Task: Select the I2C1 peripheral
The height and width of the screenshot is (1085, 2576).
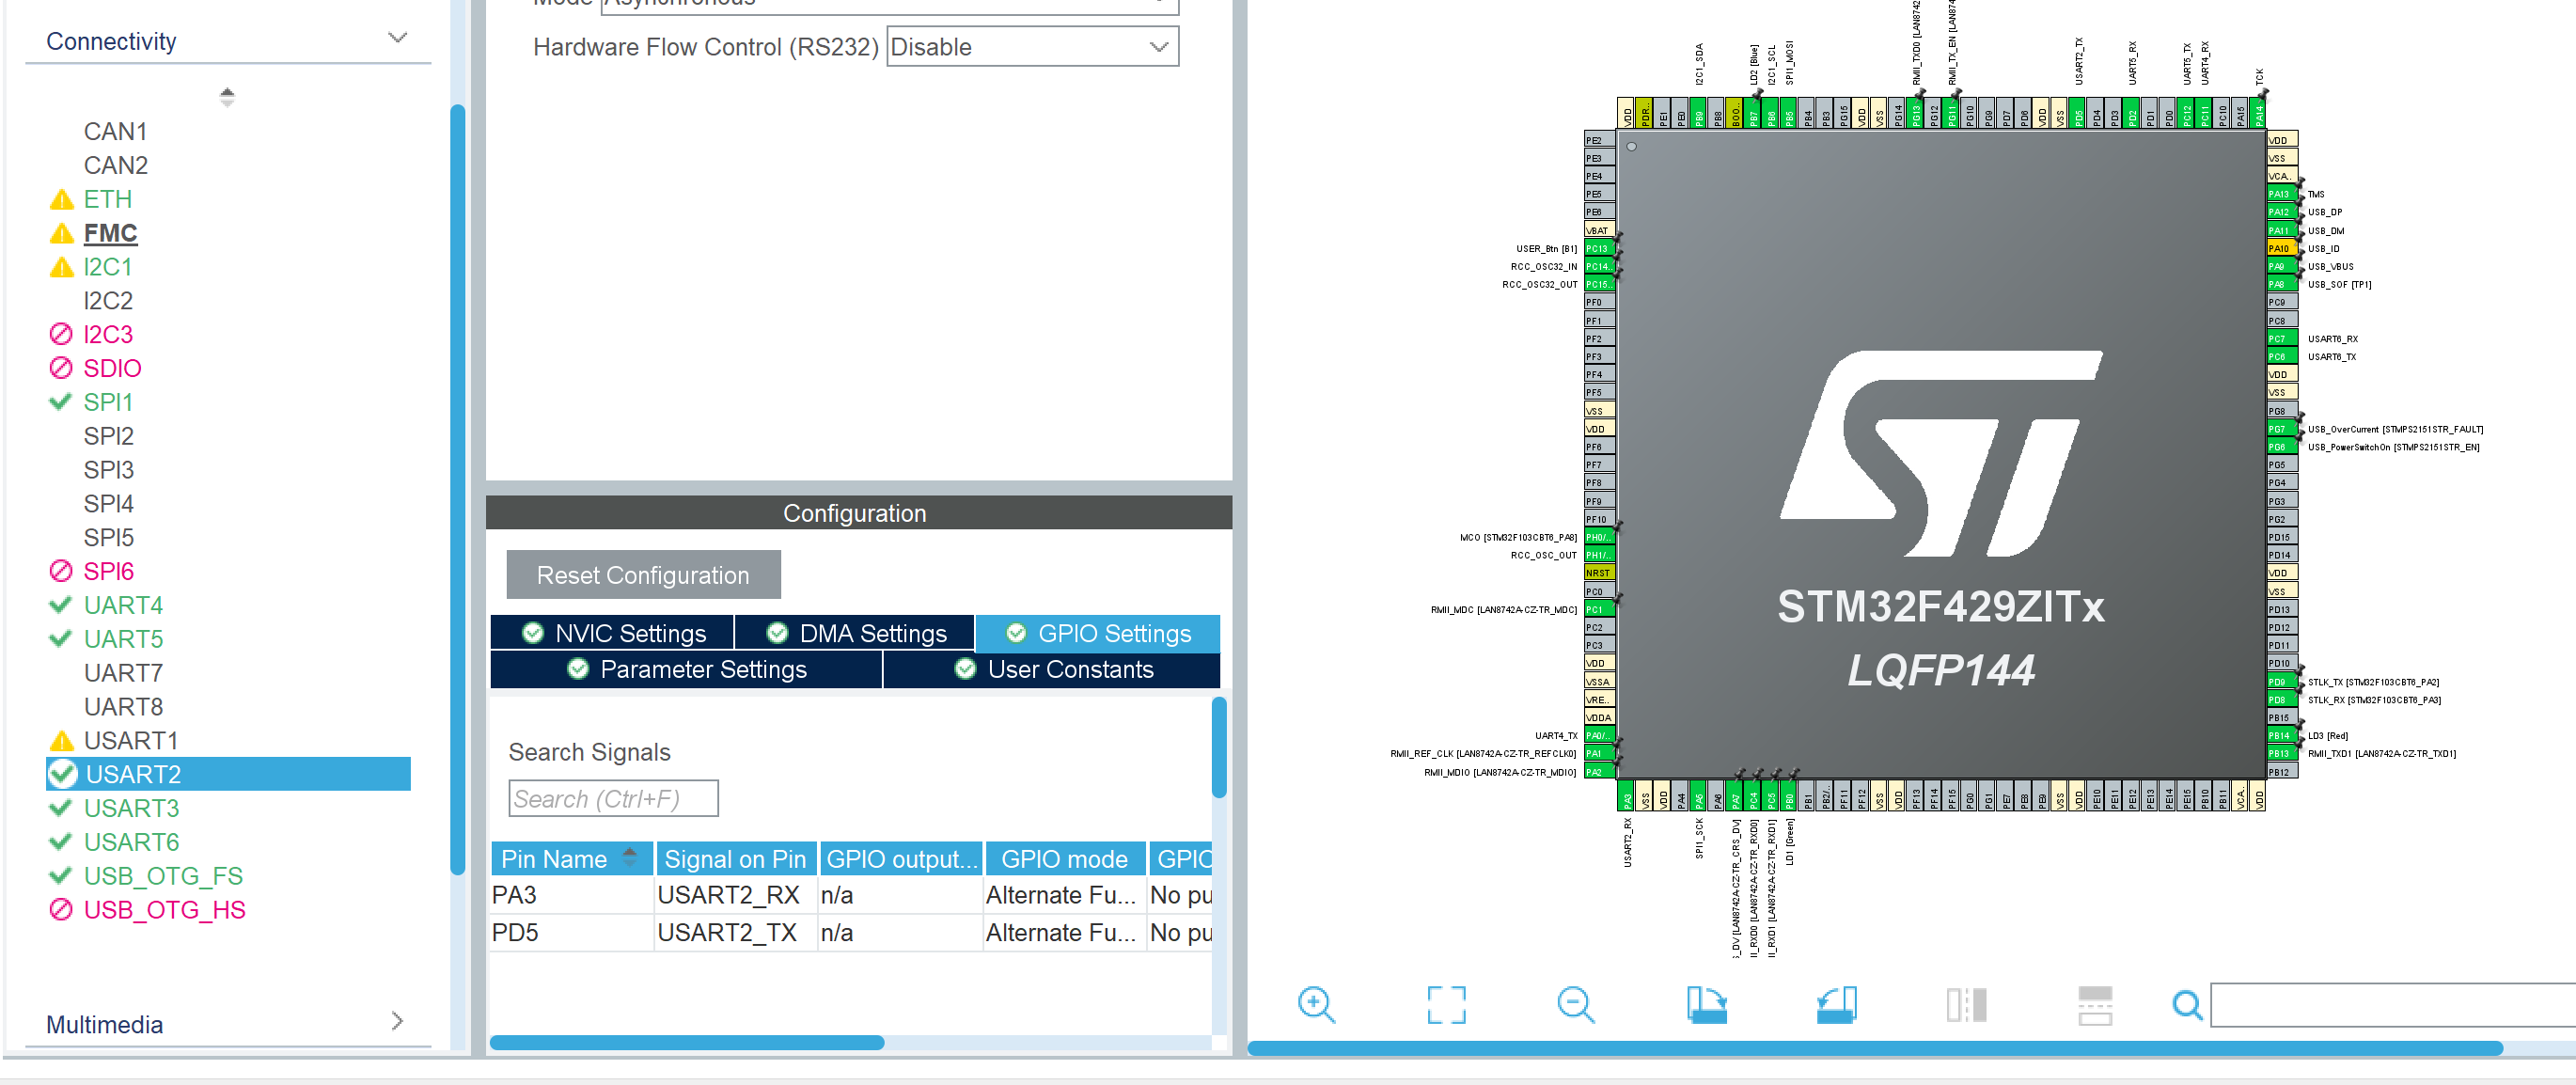Action: coord(108,268)
